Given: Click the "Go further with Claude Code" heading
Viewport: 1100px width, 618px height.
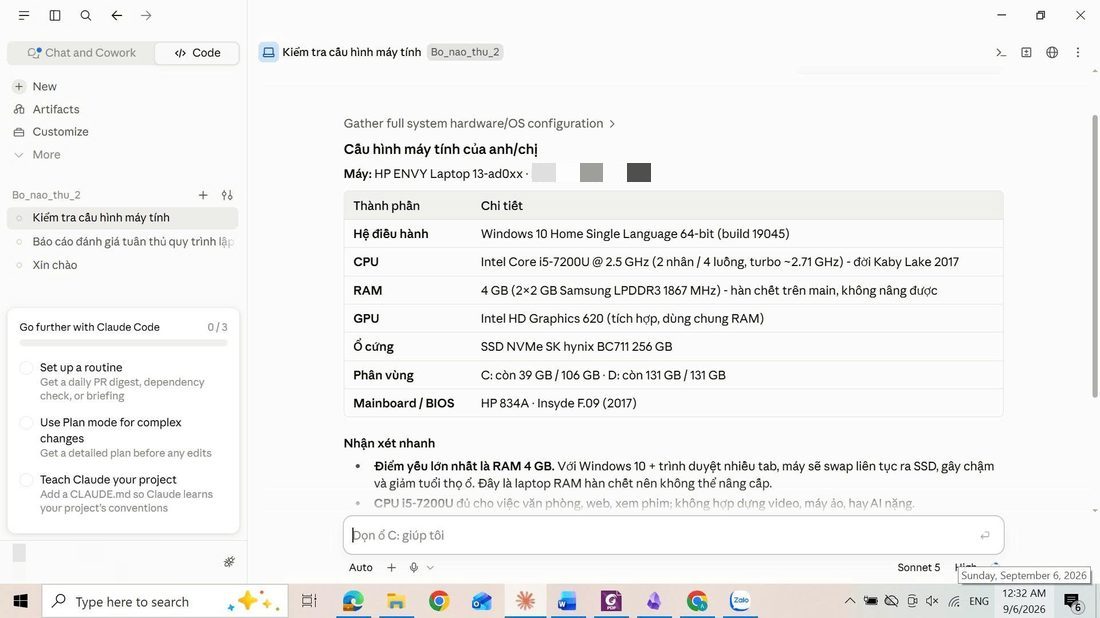Looking at the screenshot, I should pyautogui.click(x=90, y=327).
